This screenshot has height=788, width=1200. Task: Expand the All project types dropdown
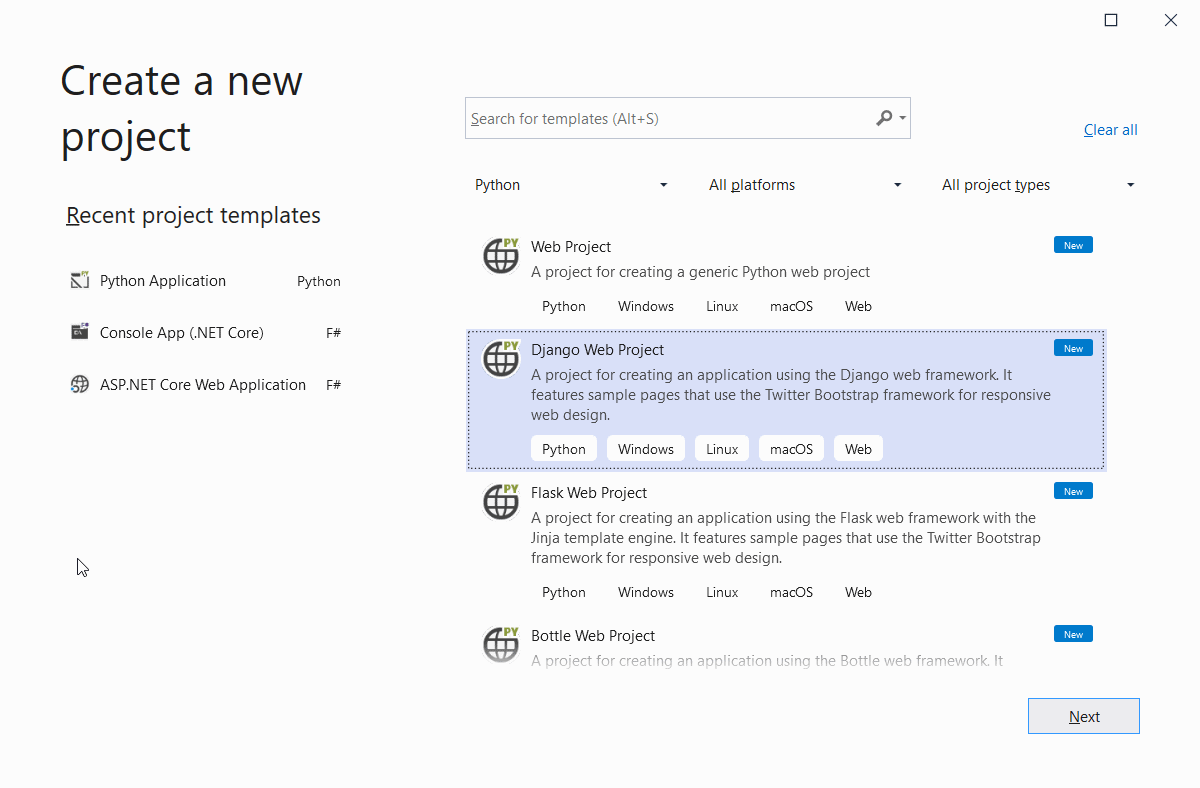click(1037, 185)
